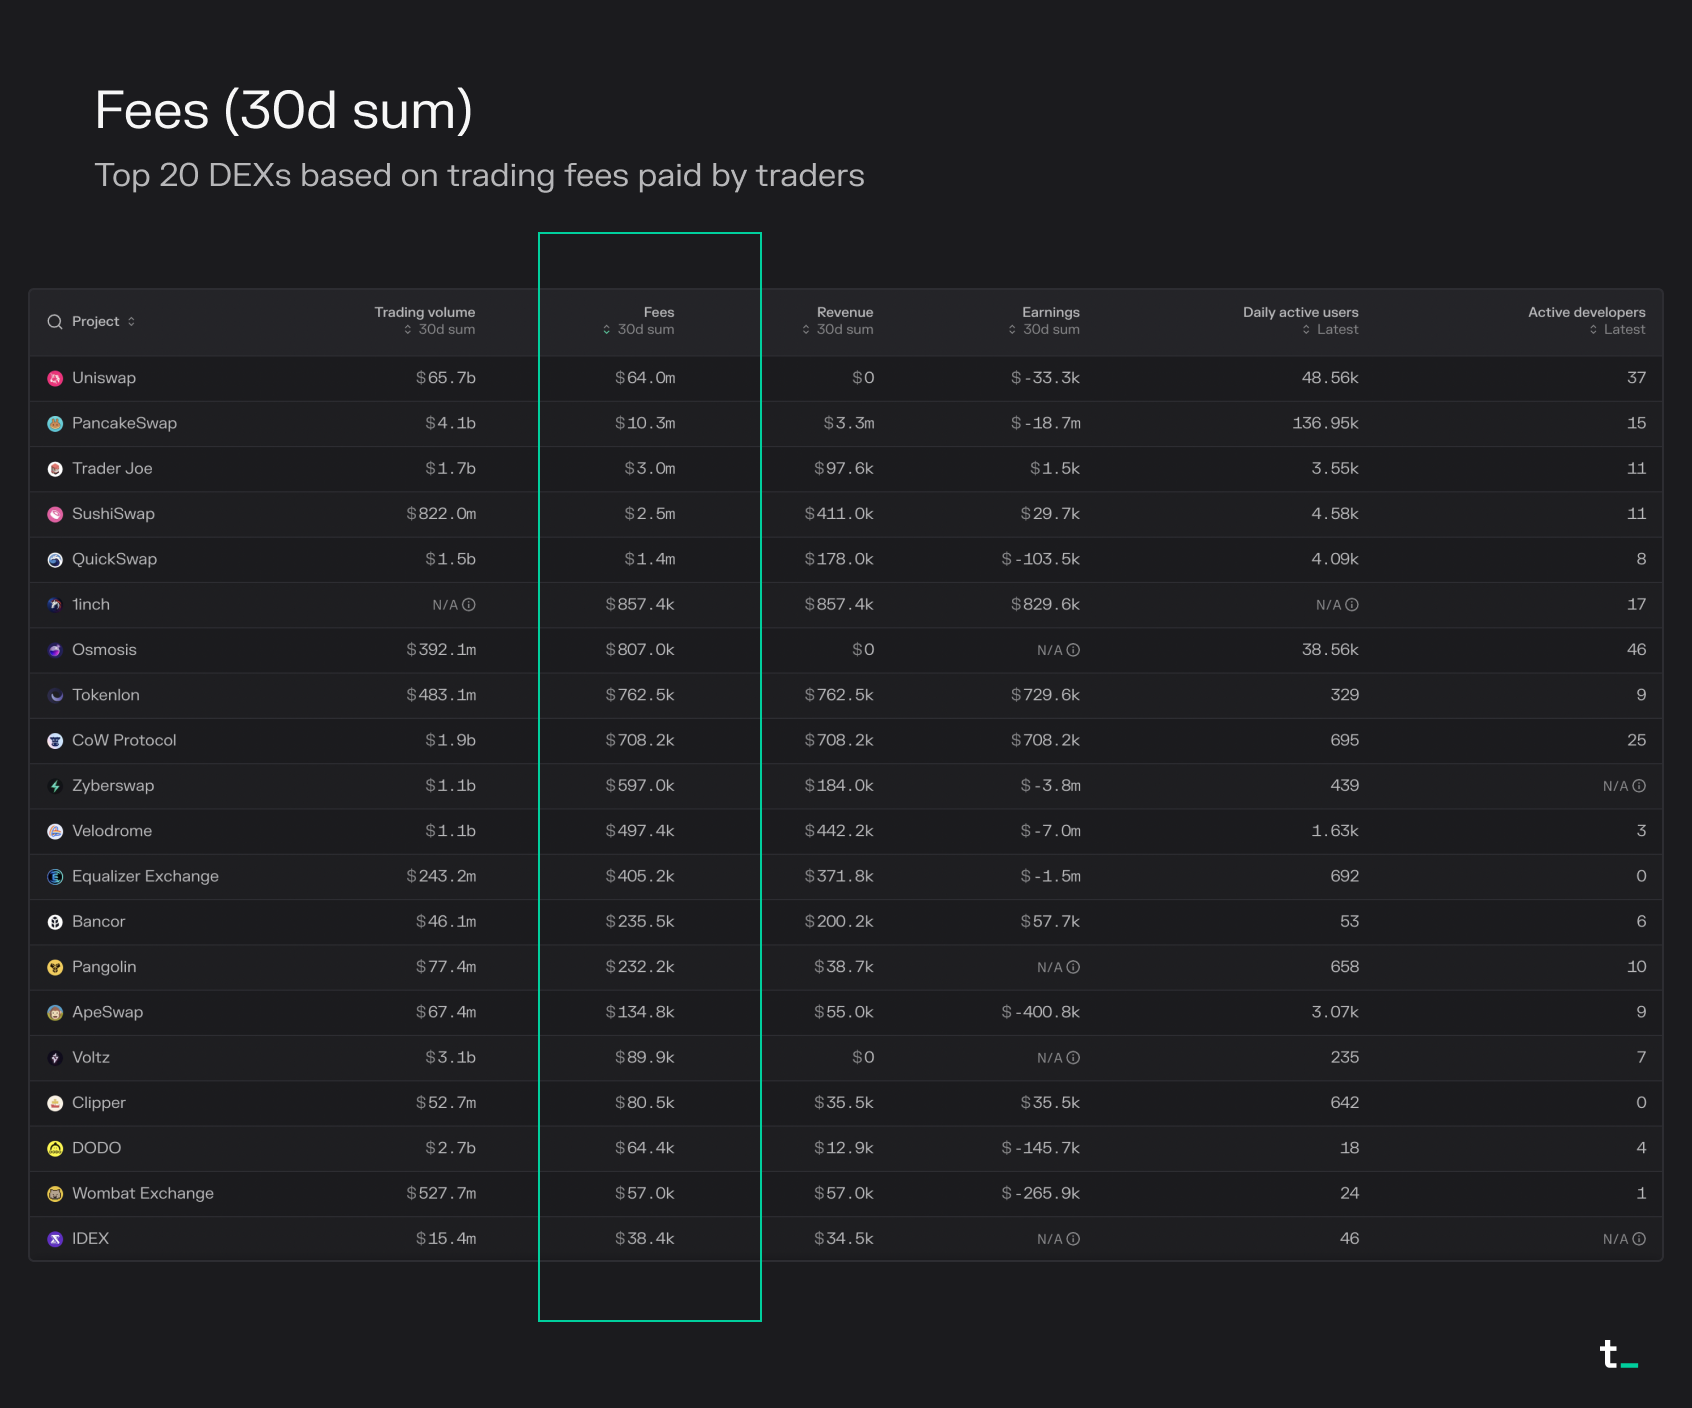Select Wombat Exchange trading volume $527.7m

coord(441,1194)
